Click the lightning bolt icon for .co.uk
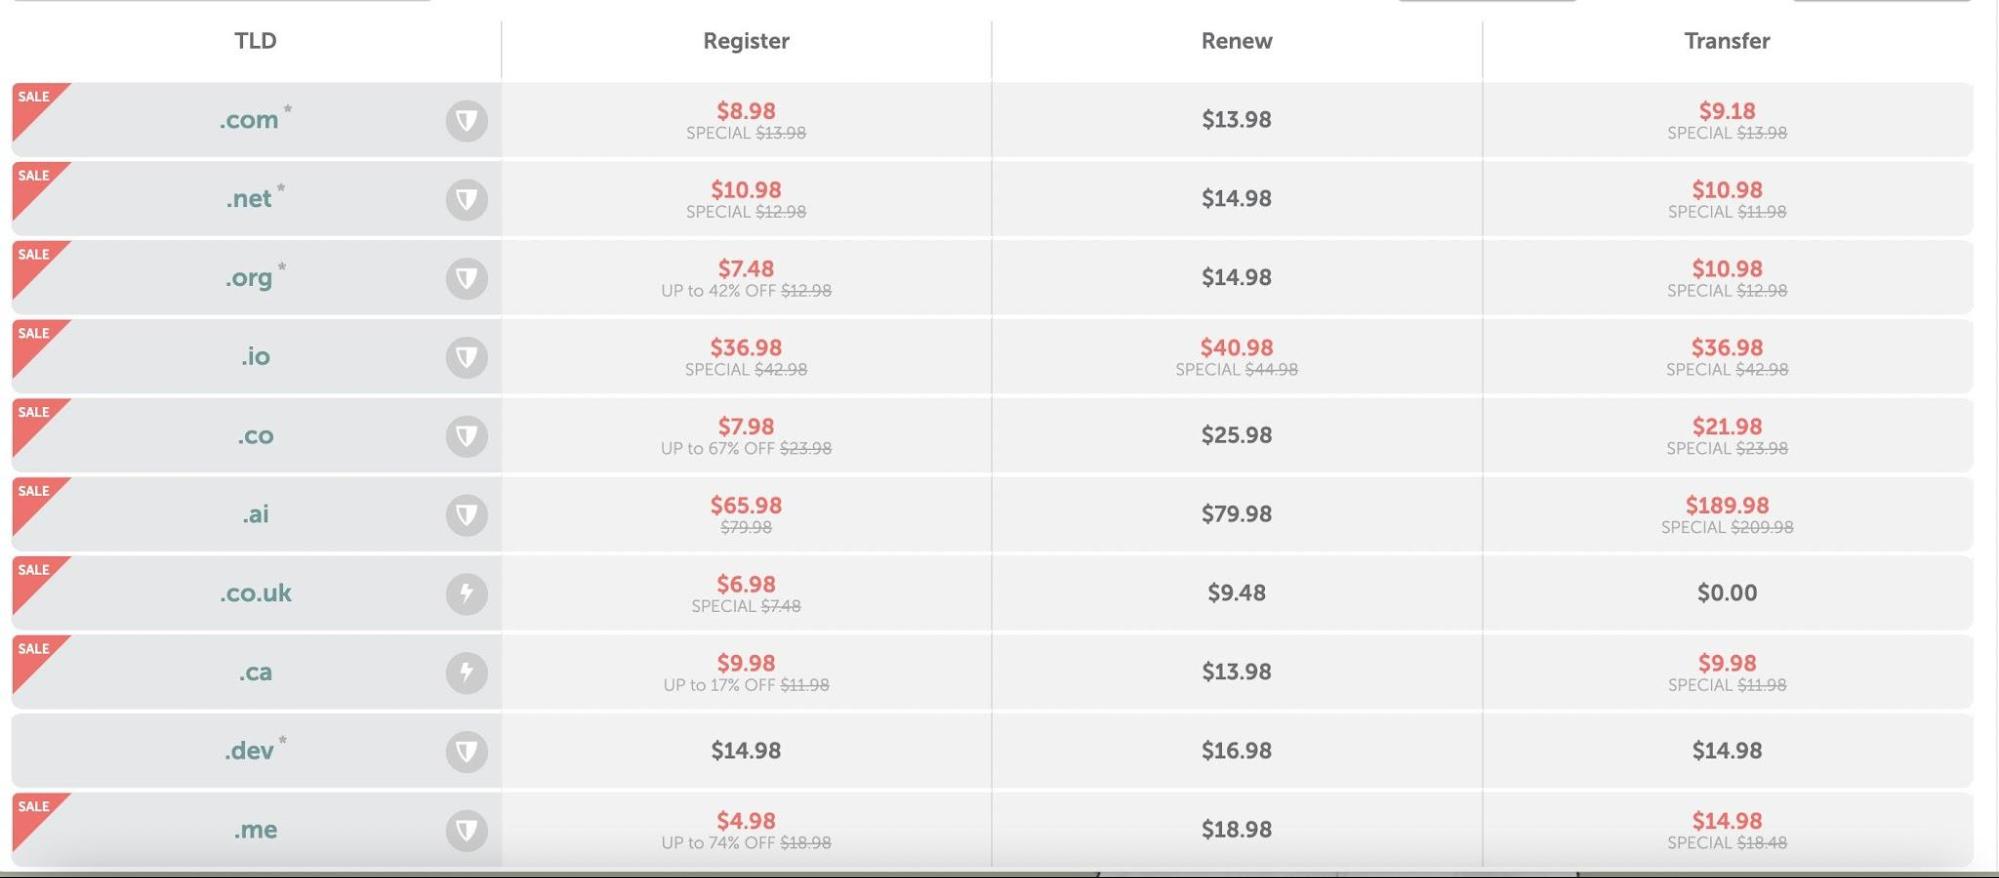Screen dimensions: 1999x878 pyautogui.click(x=466, y=592)
